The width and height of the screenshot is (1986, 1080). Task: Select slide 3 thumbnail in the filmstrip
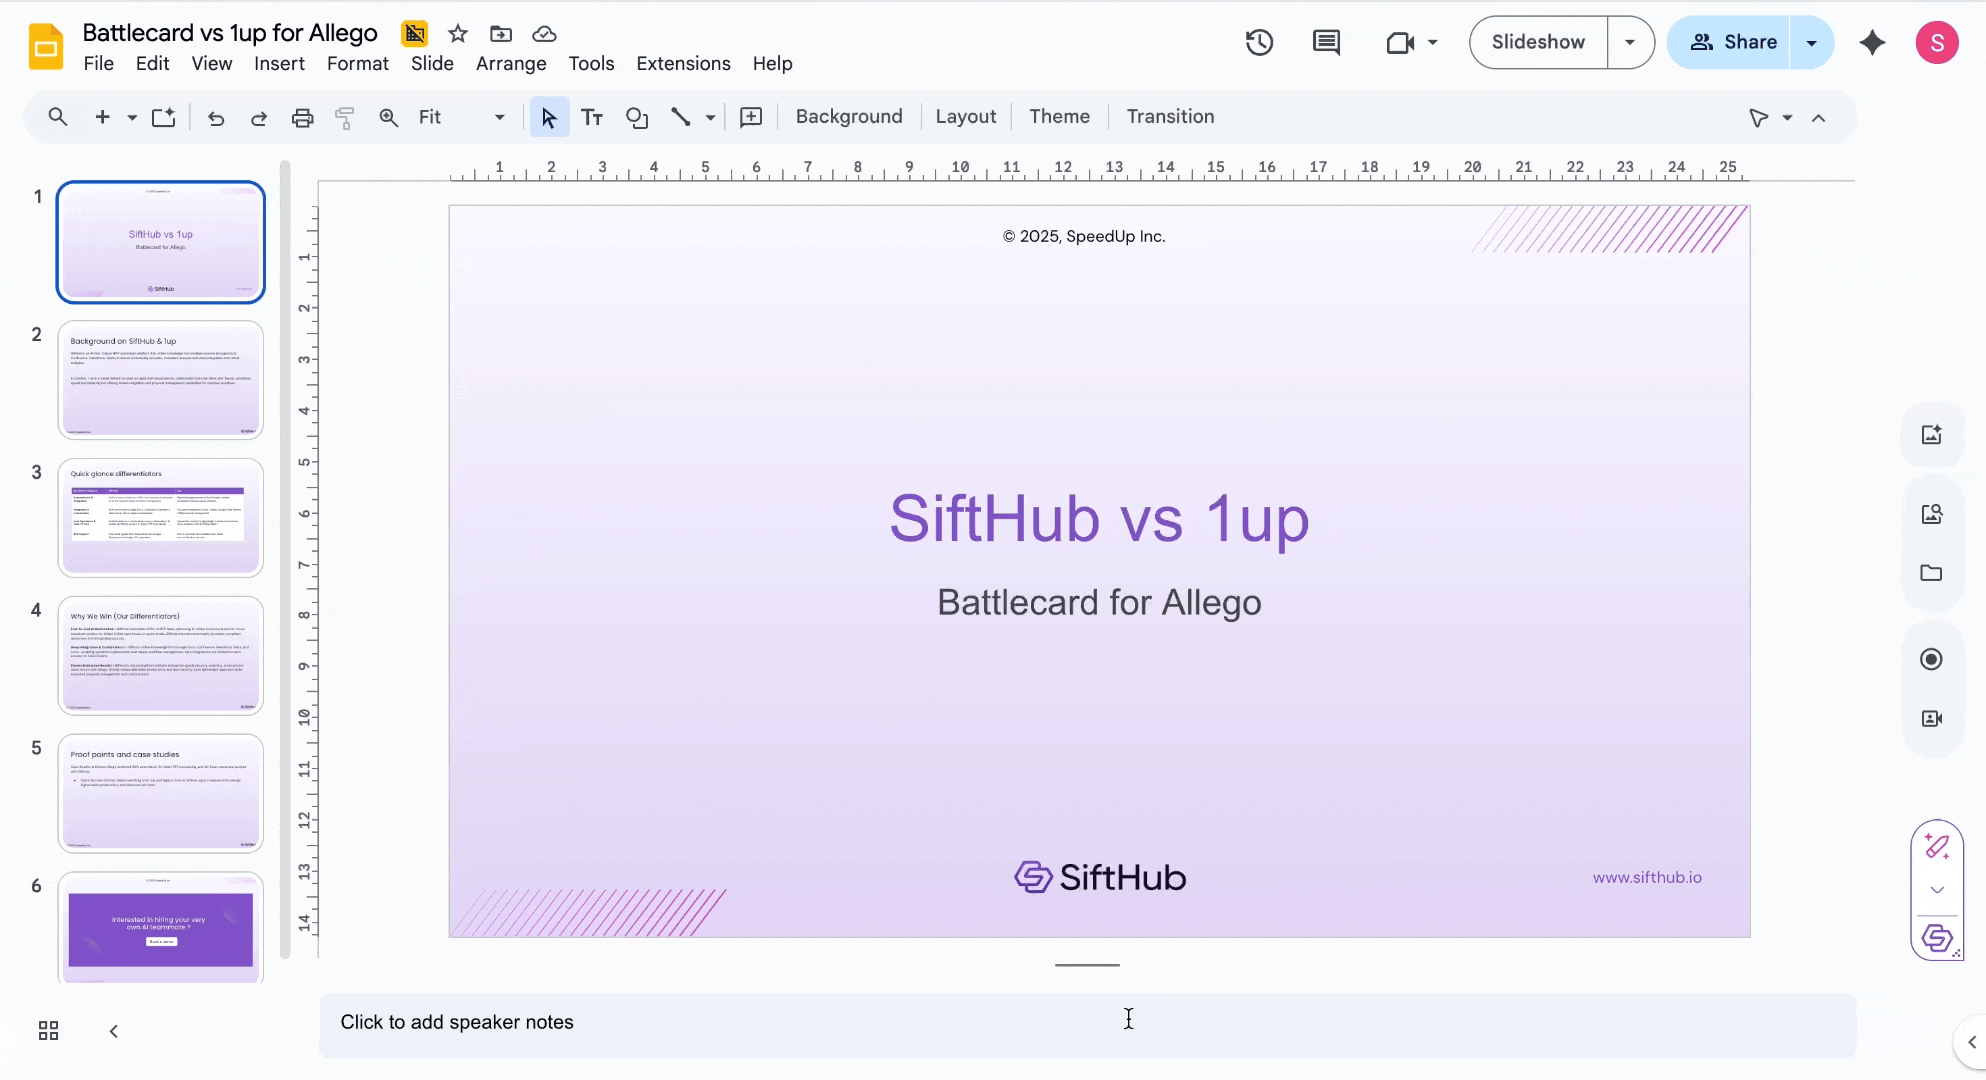pos(160,517)
